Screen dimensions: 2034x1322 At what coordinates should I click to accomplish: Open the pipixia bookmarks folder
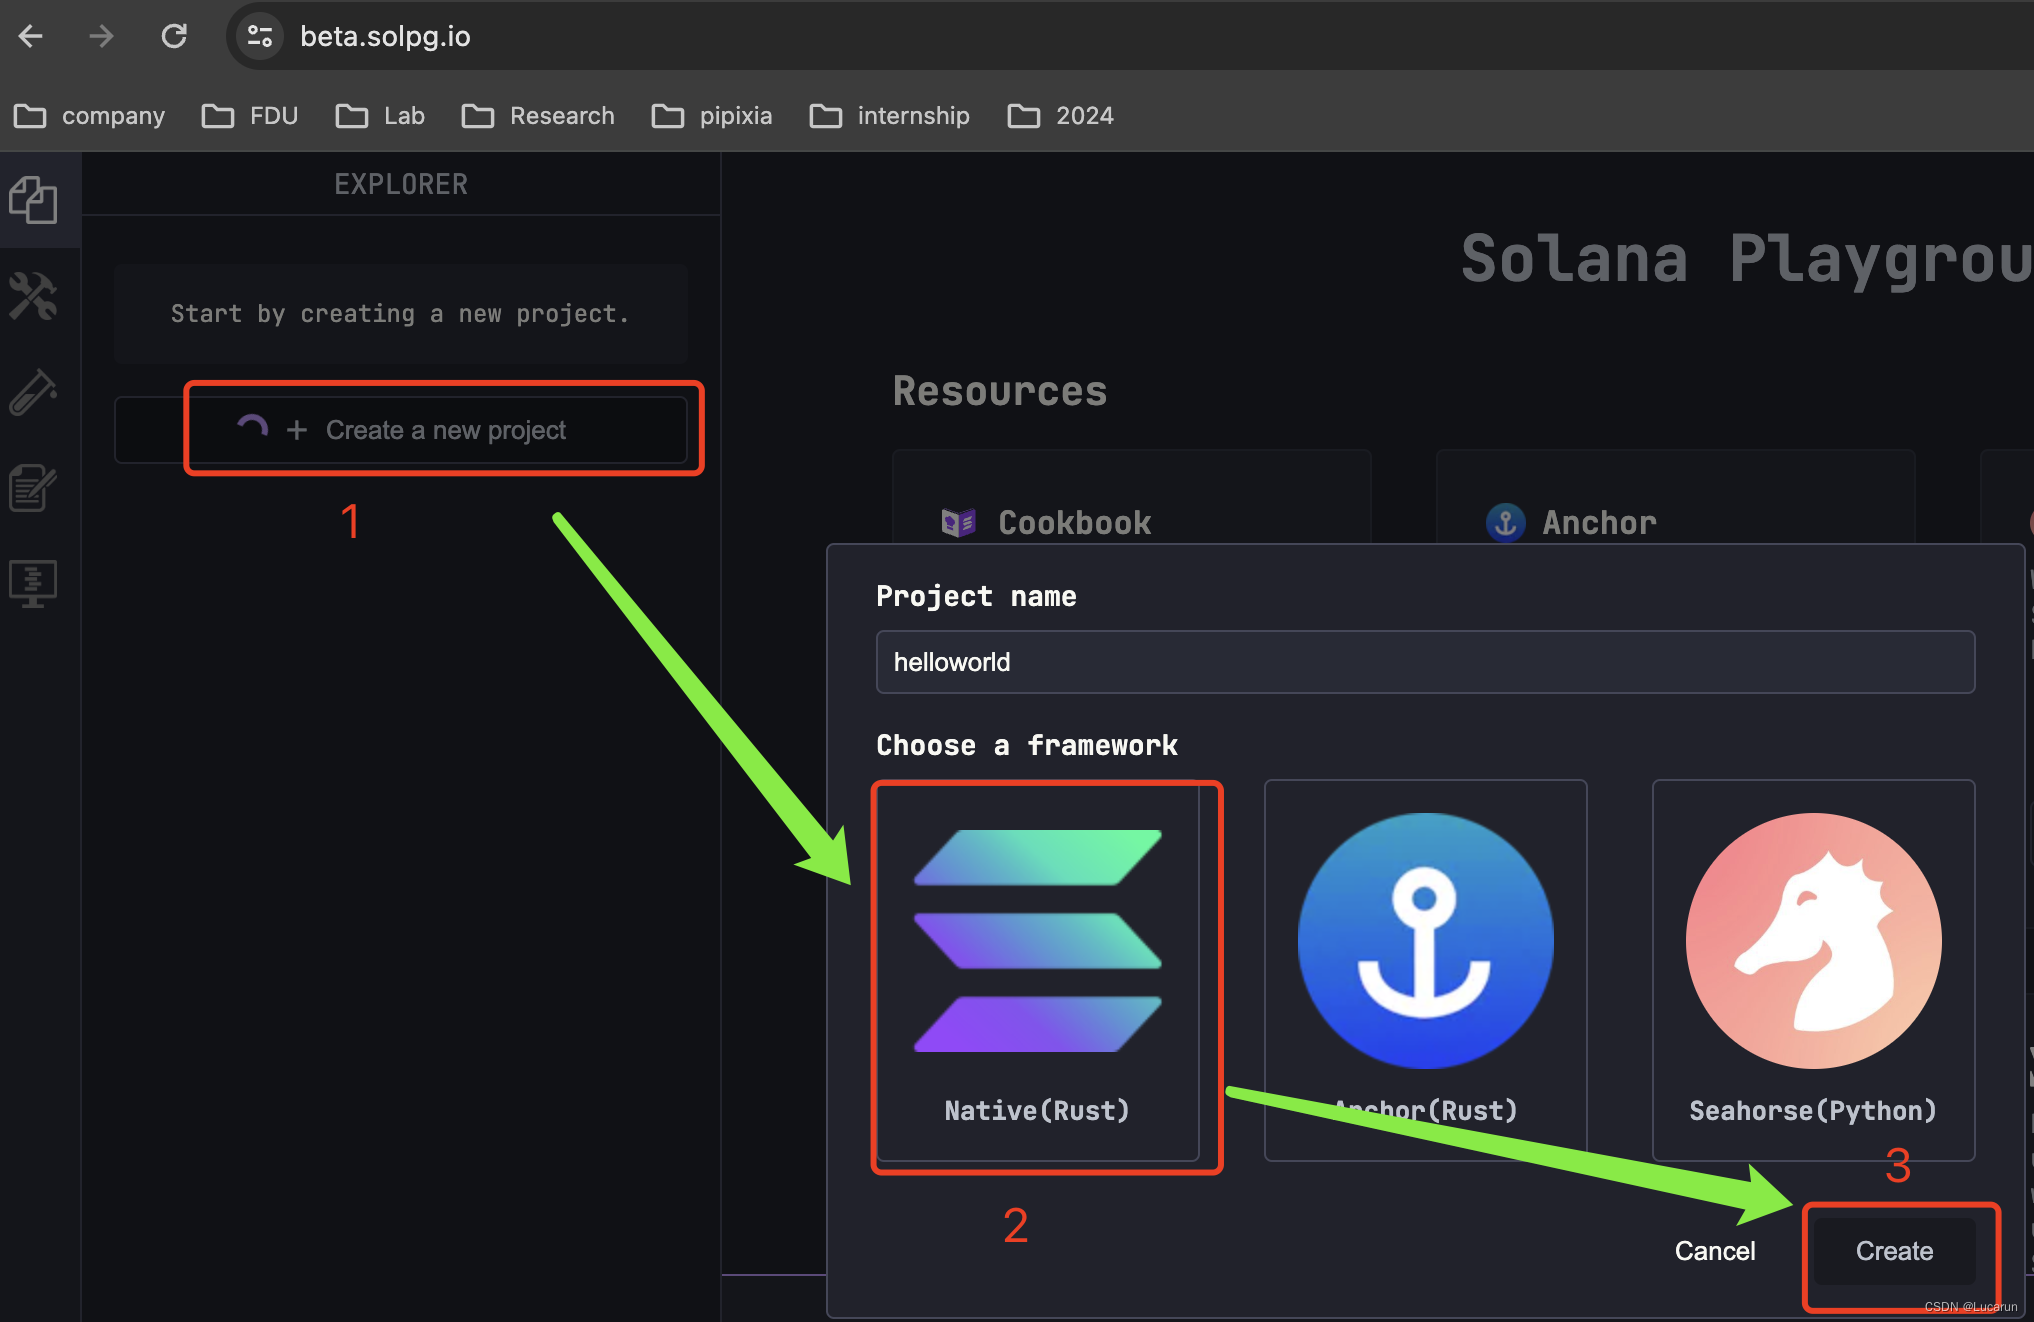pos(712,116)
